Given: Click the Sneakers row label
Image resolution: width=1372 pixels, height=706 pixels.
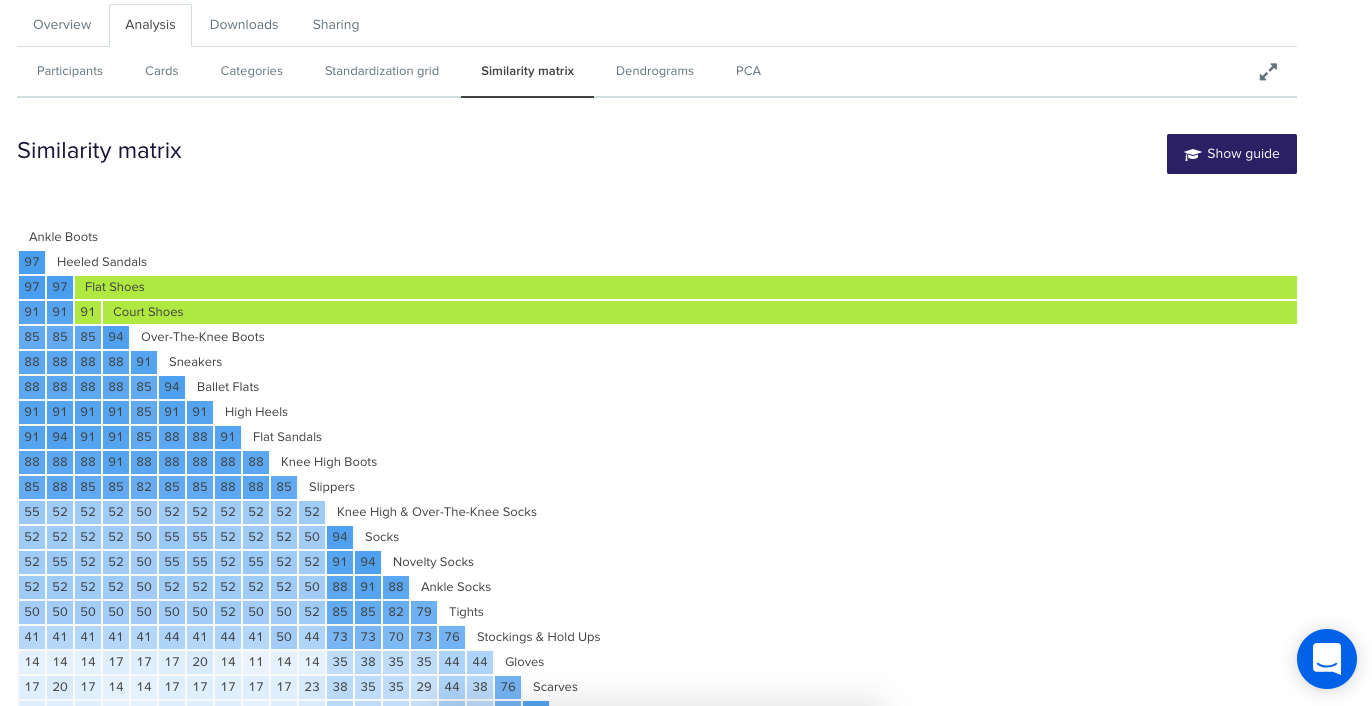Looking at the screenshot, I should [196, 362].
